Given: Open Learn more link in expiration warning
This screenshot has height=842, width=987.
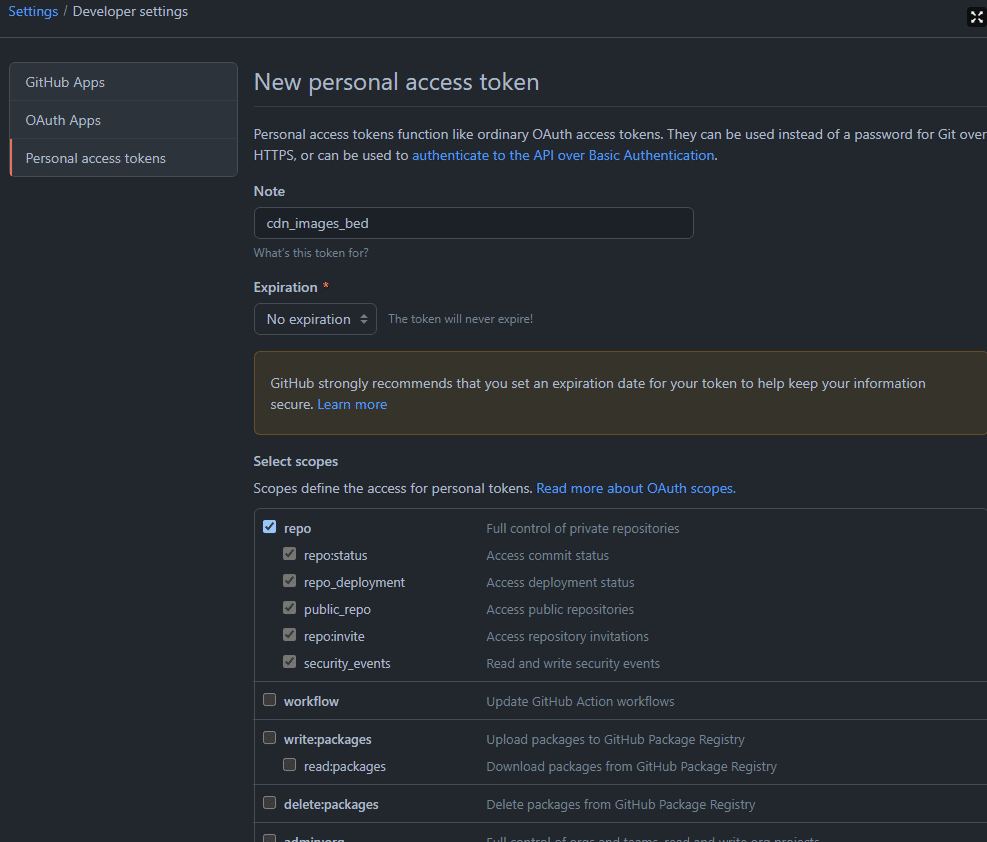Looking at the screenshot, I should (352, 405).
